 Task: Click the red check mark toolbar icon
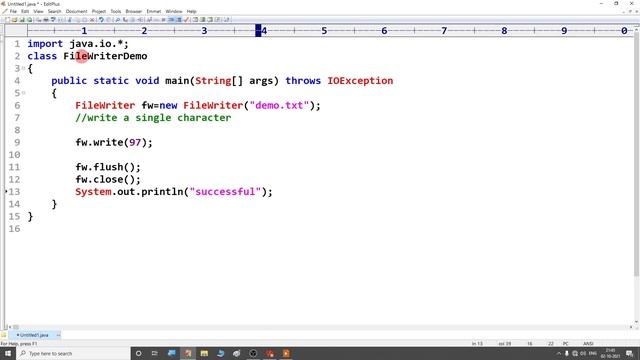187,20
